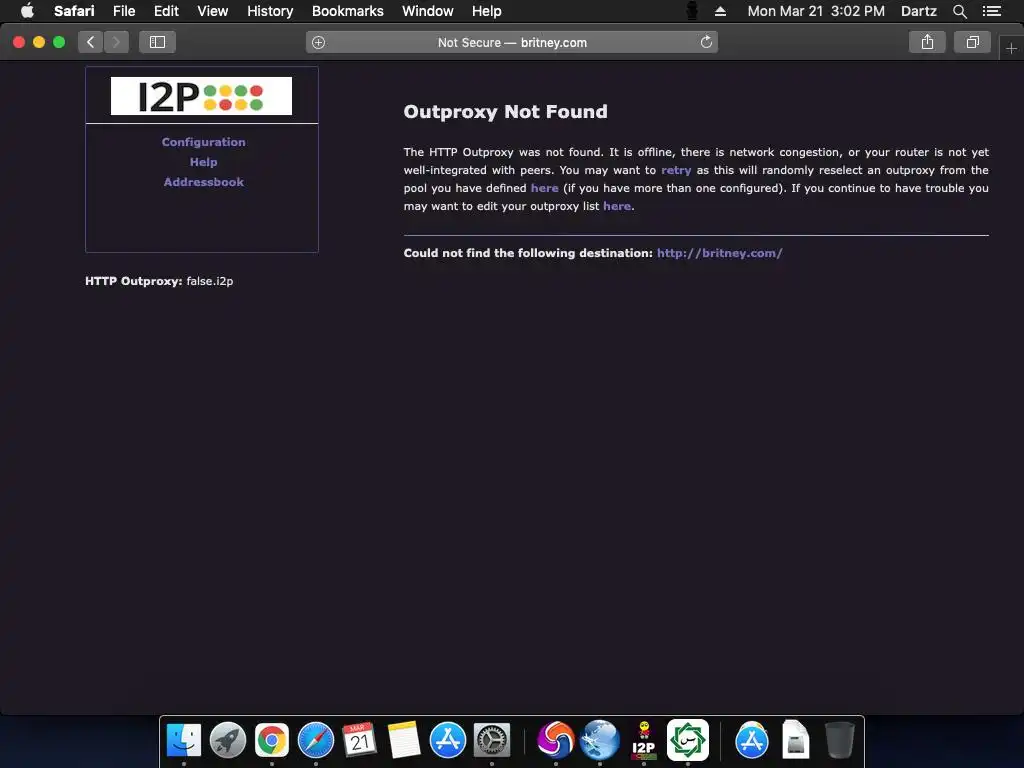Viewport: 1024px width, 768px height.
Task: Open the Help link in I2P panel
Action: (204, 162)
